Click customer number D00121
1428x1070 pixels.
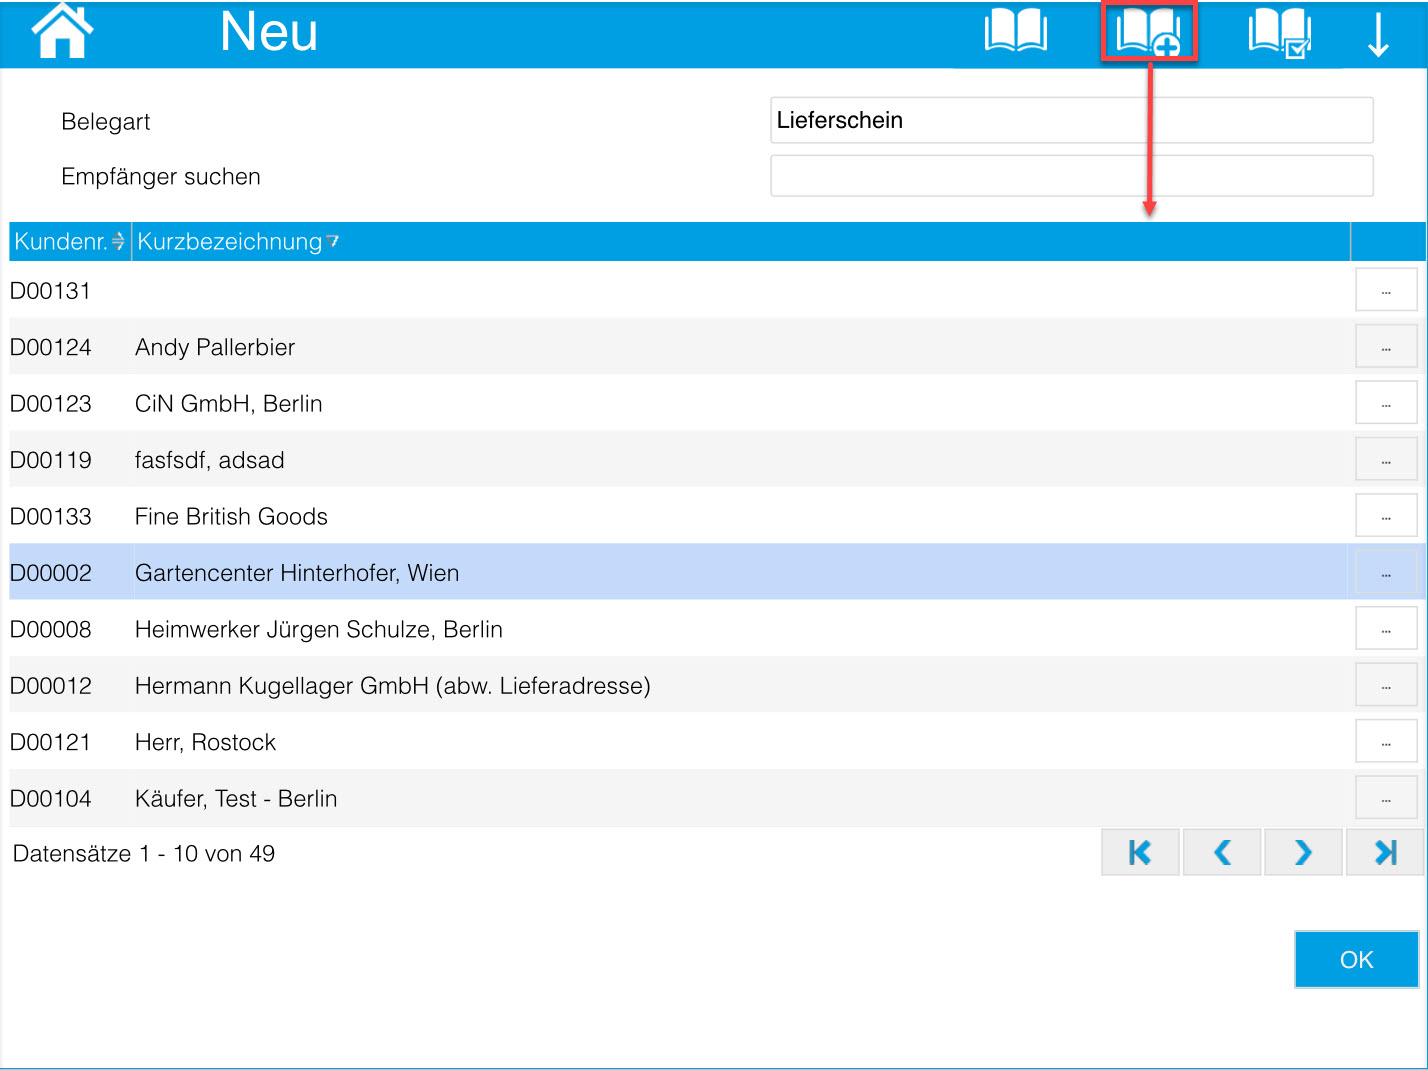coord(50,742)
